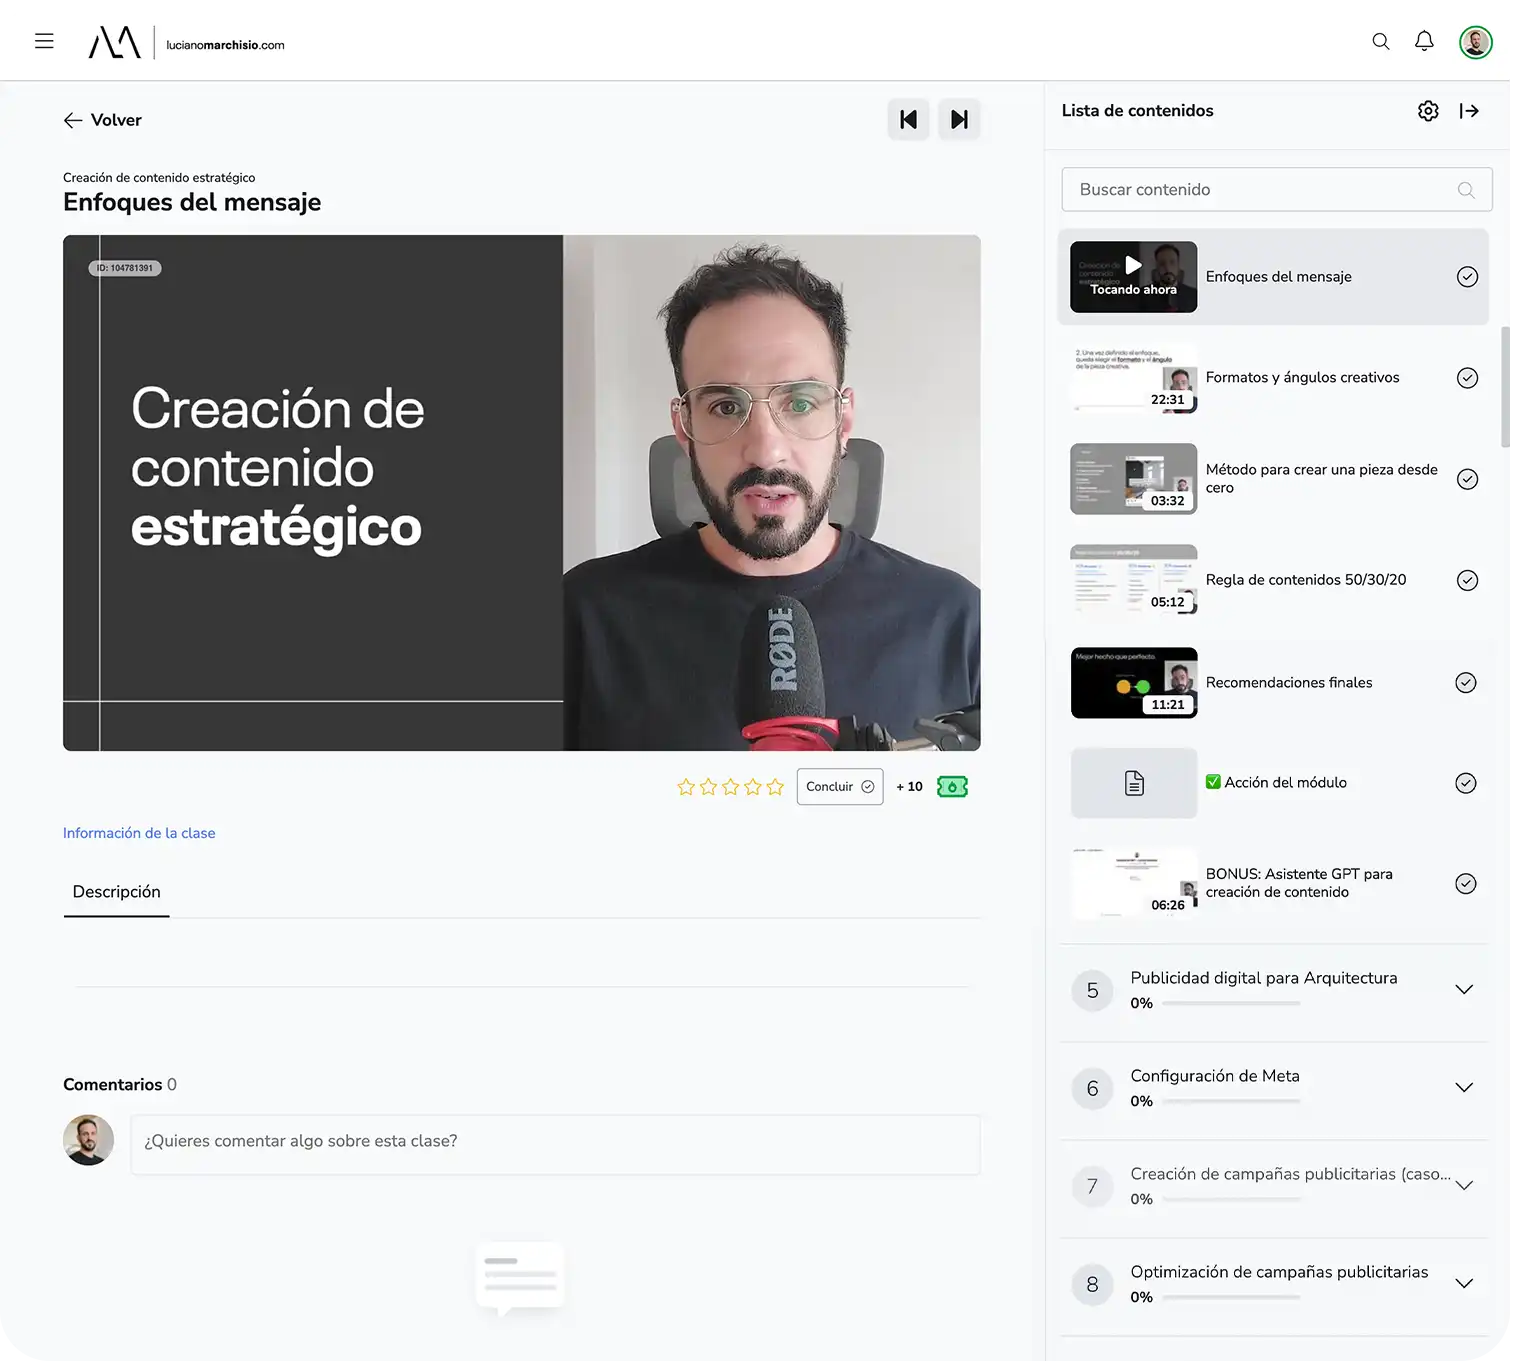Open the notifications bell
The image size is (1513, 1361).
[1424, 41]
